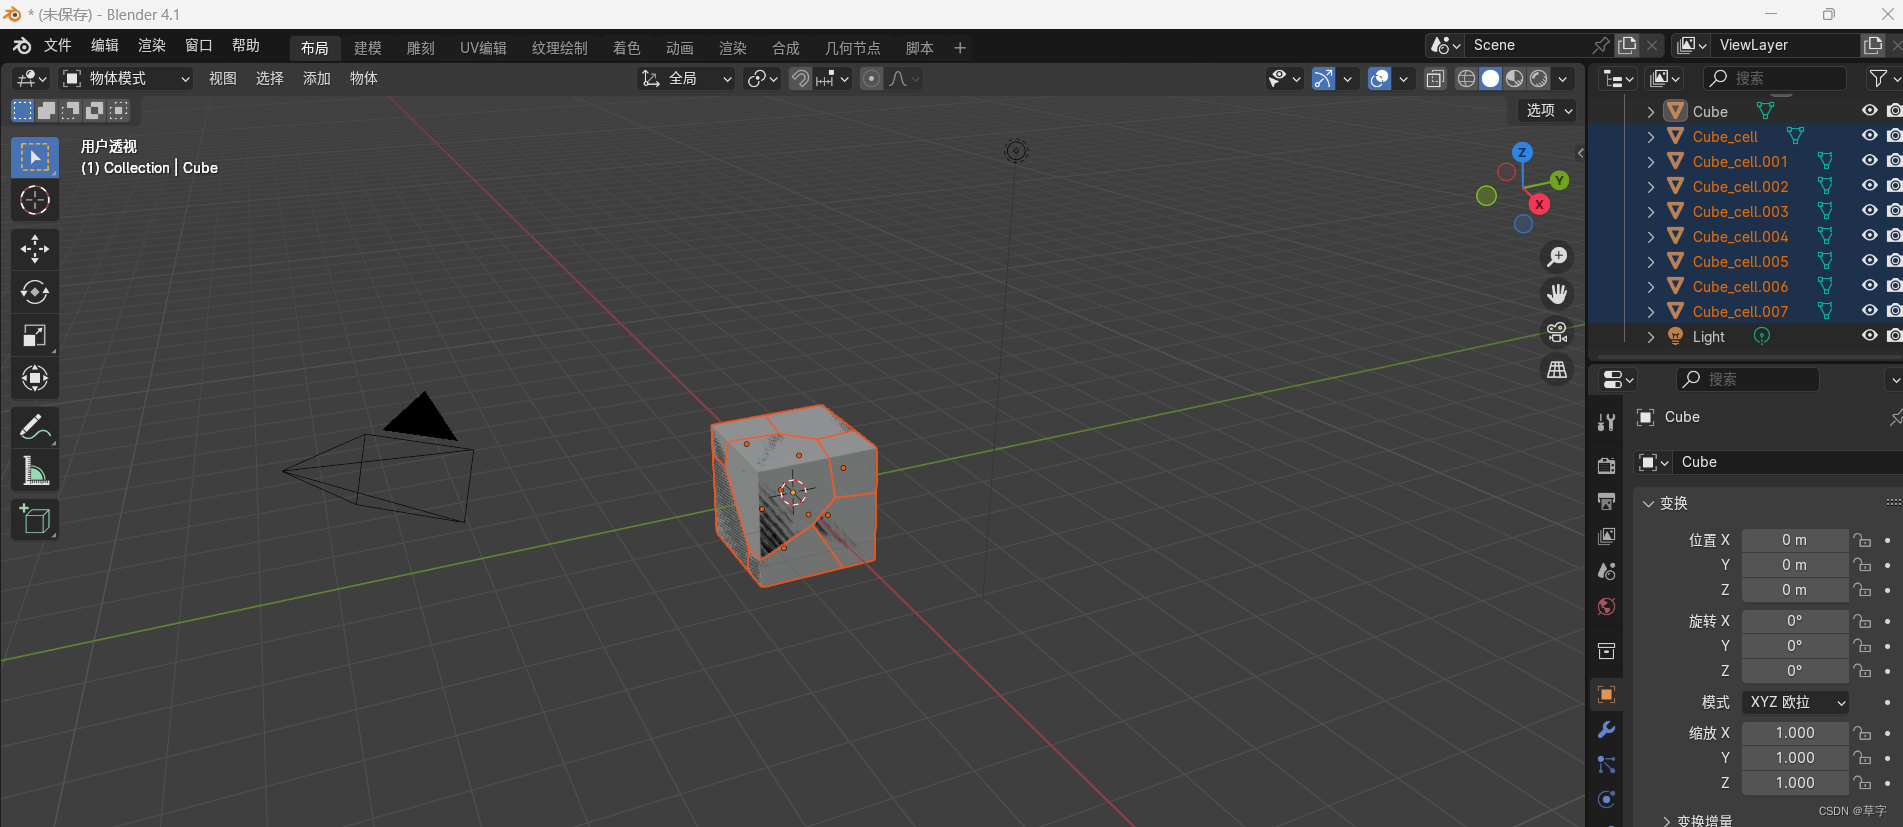This screenshot has height=827, width=1903.
Task: Click the outliner search field
Action: coord(1775,78)
